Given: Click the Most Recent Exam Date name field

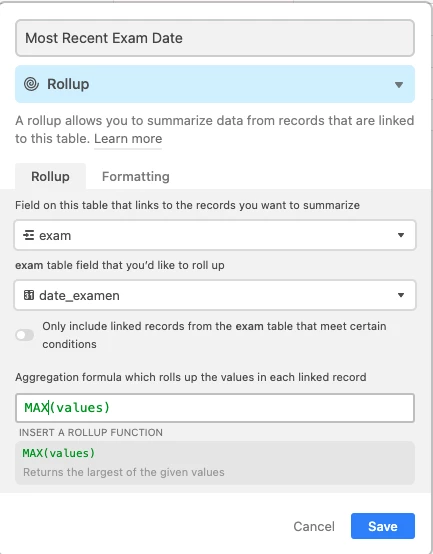Looking at the screenshot, I should point(215,38).
